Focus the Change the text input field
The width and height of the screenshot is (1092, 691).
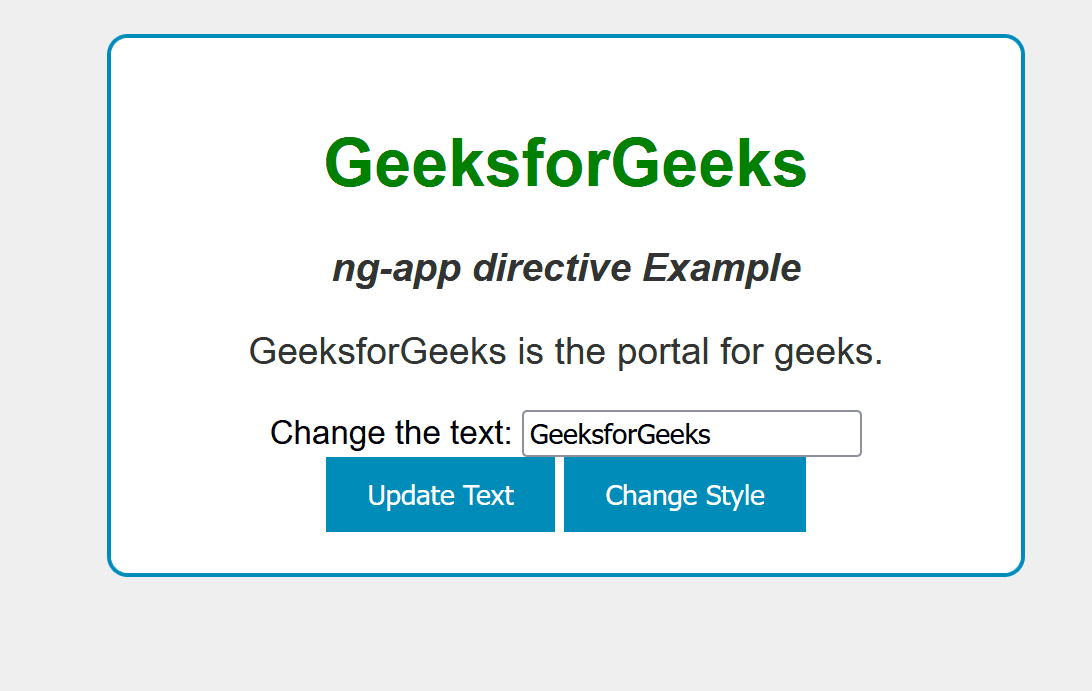(x=691, y=434)
